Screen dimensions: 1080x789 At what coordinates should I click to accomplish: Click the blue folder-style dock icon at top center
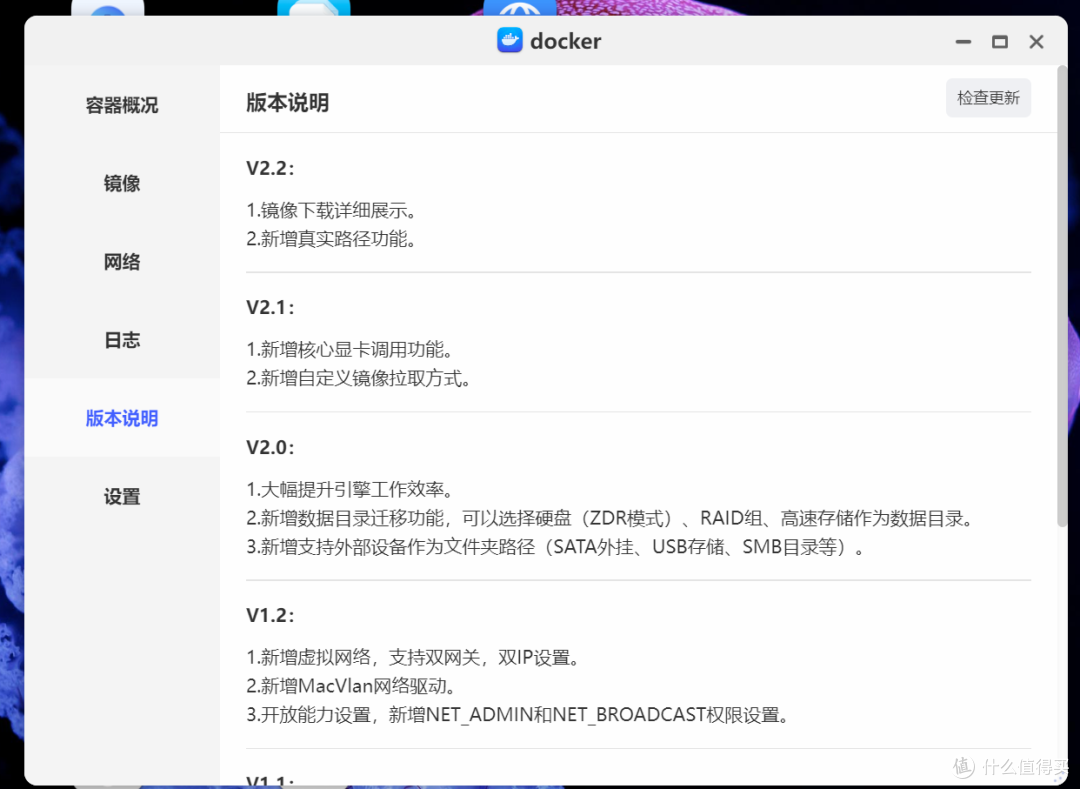point(314,10)
